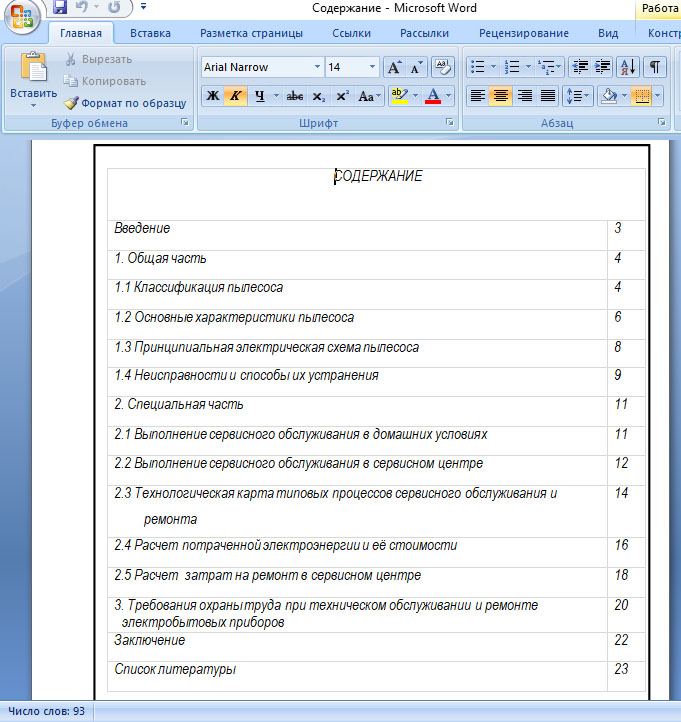Click the Office button logo
The height and width of the screenshot is (722, 681).
coord(22,17)
